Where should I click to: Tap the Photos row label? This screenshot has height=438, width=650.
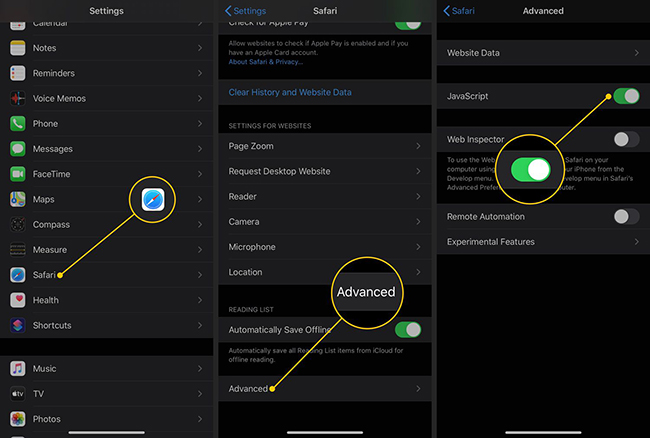[x=46, y=419]
